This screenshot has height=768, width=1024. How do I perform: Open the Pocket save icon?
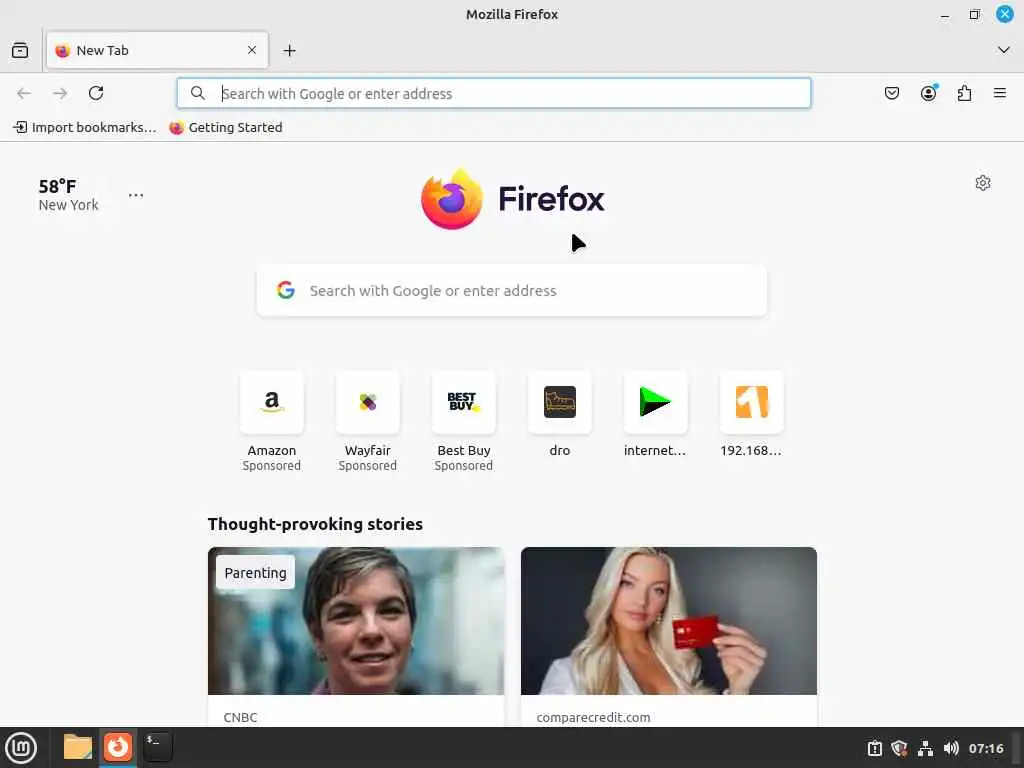click(891, 93)
